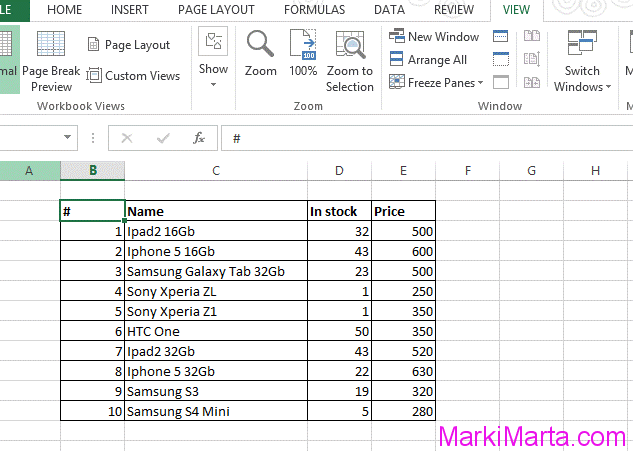The width and height of the screenshot is (633, 451).
Task: Select the '#' header cell
Action: [92, 211]
